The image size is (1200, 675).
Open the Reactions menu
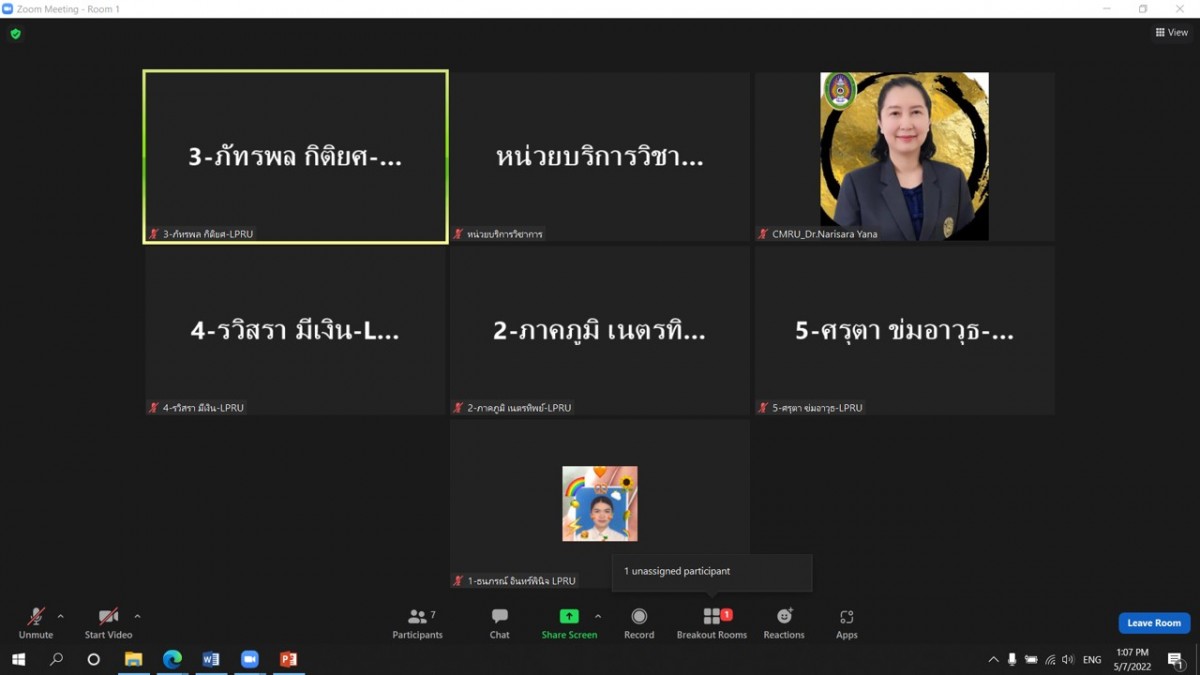(x=783, y=623)
